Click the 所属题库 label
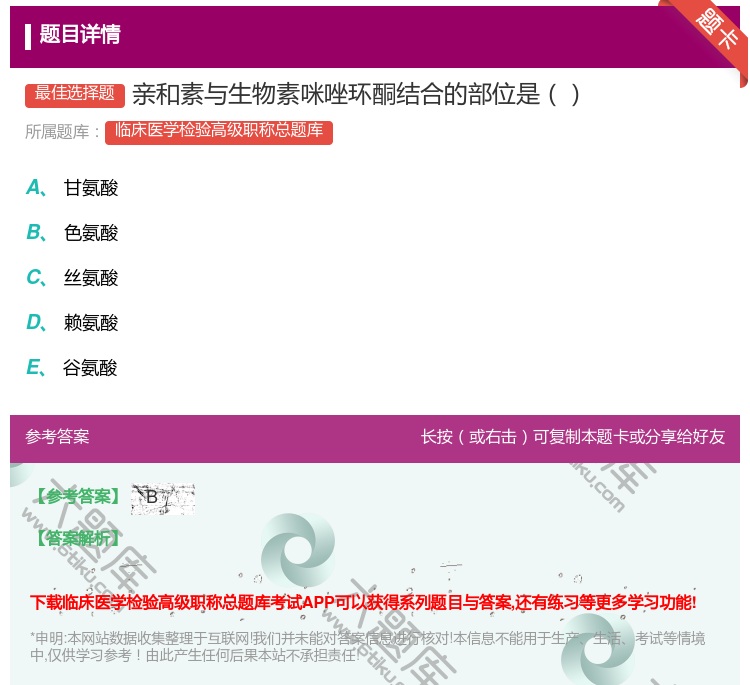The width and height of the screenshot is (750, 685). (x=62, y=132)
